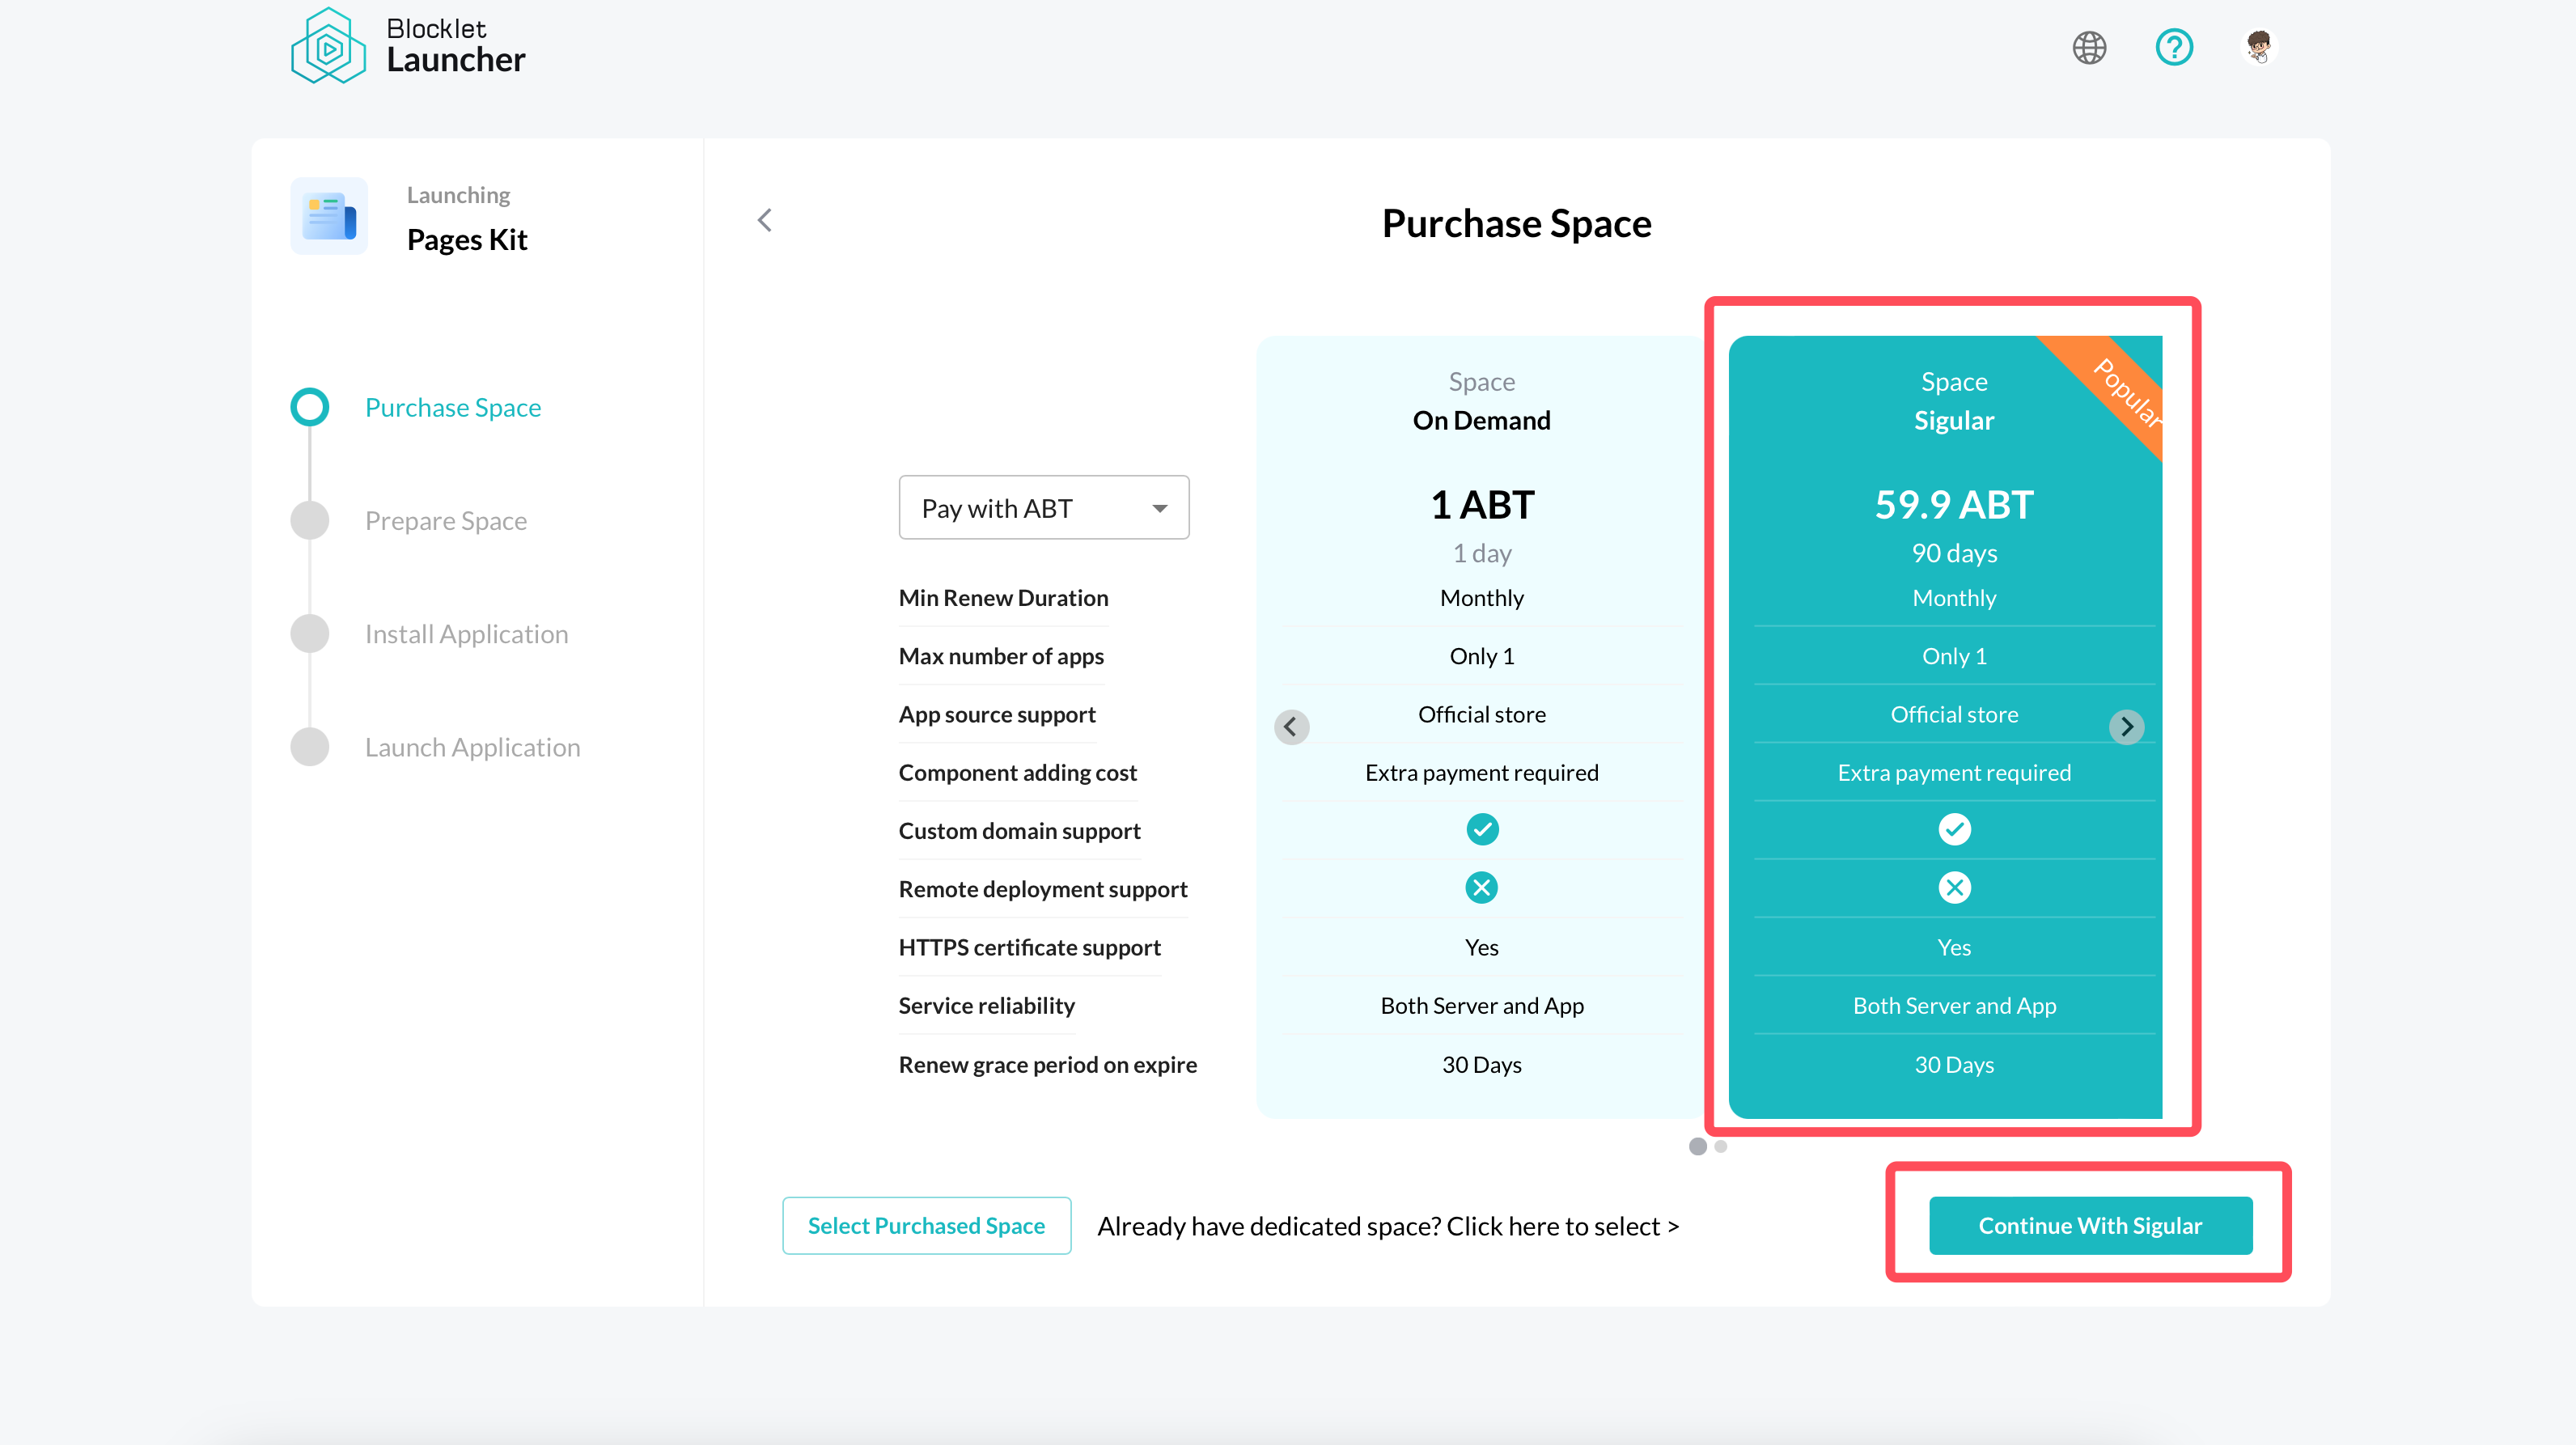The height and width of the screenshot is (1445, 2576).
Task: Click the carousel previous arrow
Action: coord(1291,726)
